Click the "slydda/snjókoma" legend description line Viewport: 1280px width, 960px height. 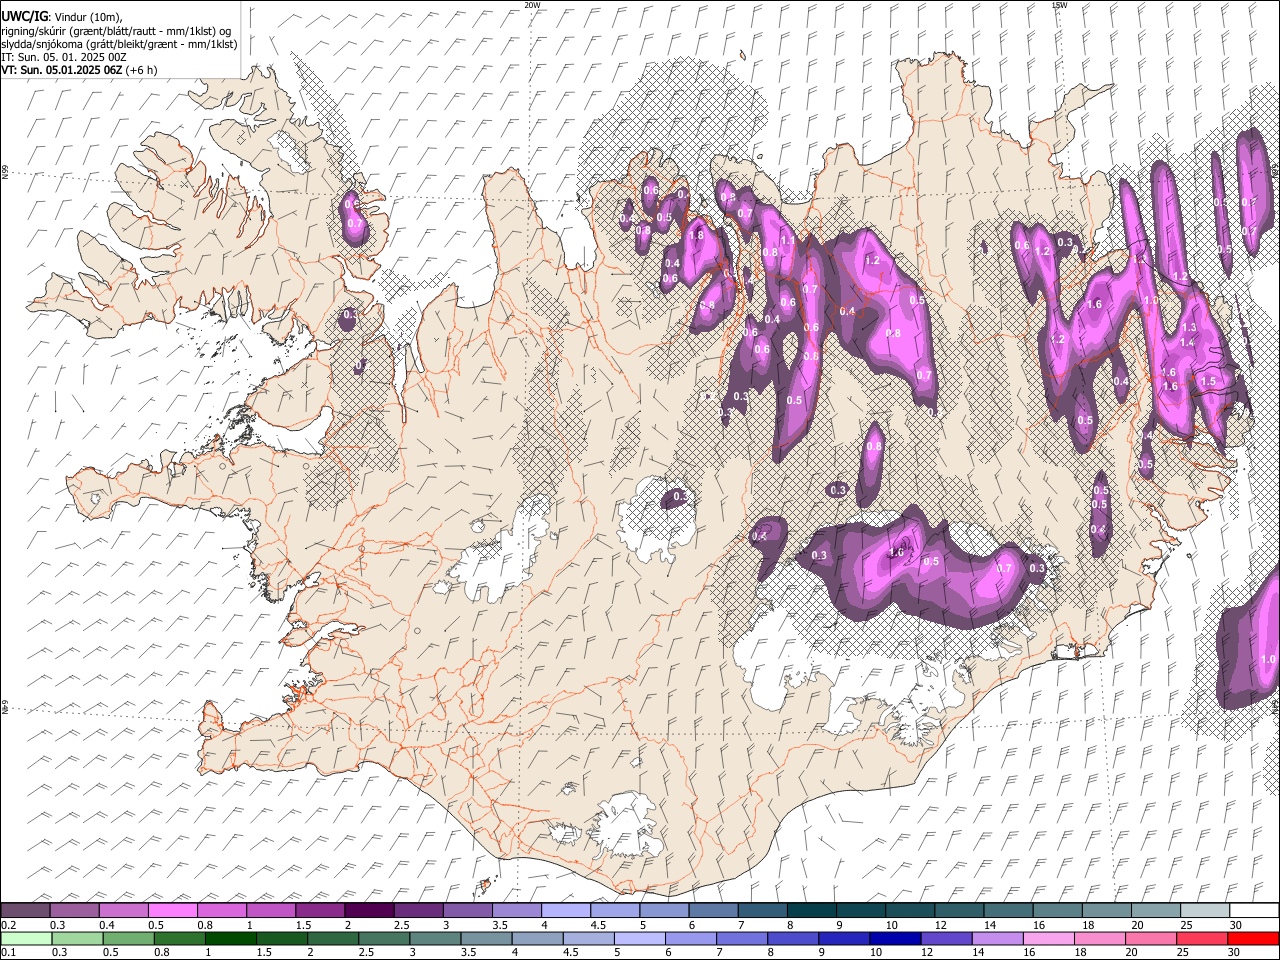pyautogui.click(x=119, y=44)
